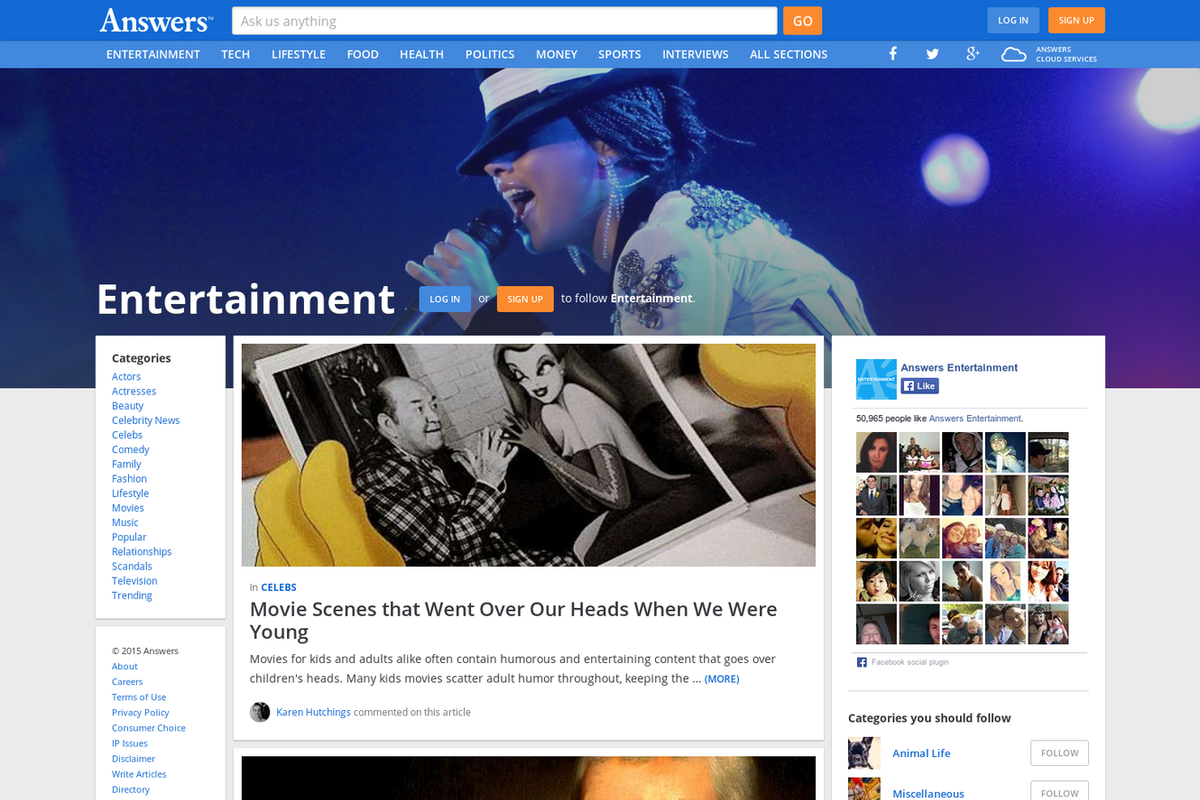The width and height of the screenshot is (1200, 800).
Task: Open the CELEBS tag above the article
Action: (279, 588)
